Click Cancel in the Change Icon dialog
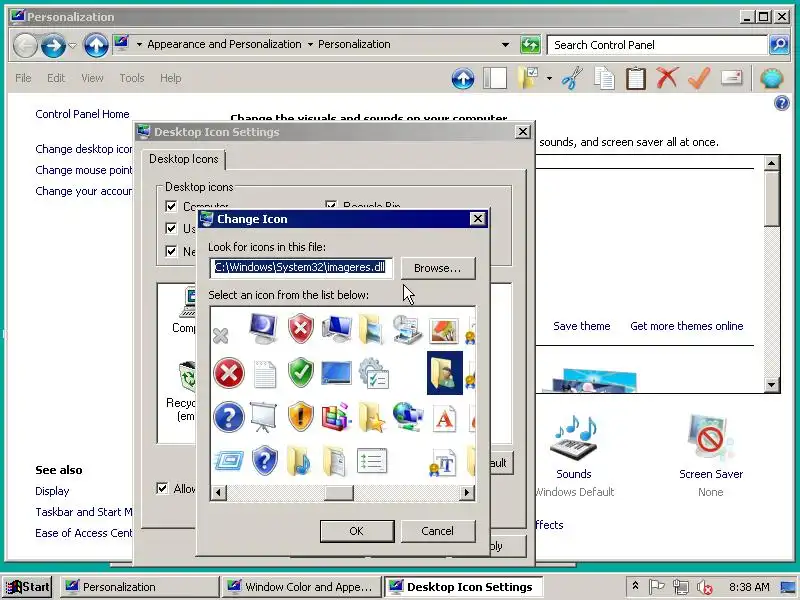This screenshot has height=600, width=800. [x=438, y=531]
